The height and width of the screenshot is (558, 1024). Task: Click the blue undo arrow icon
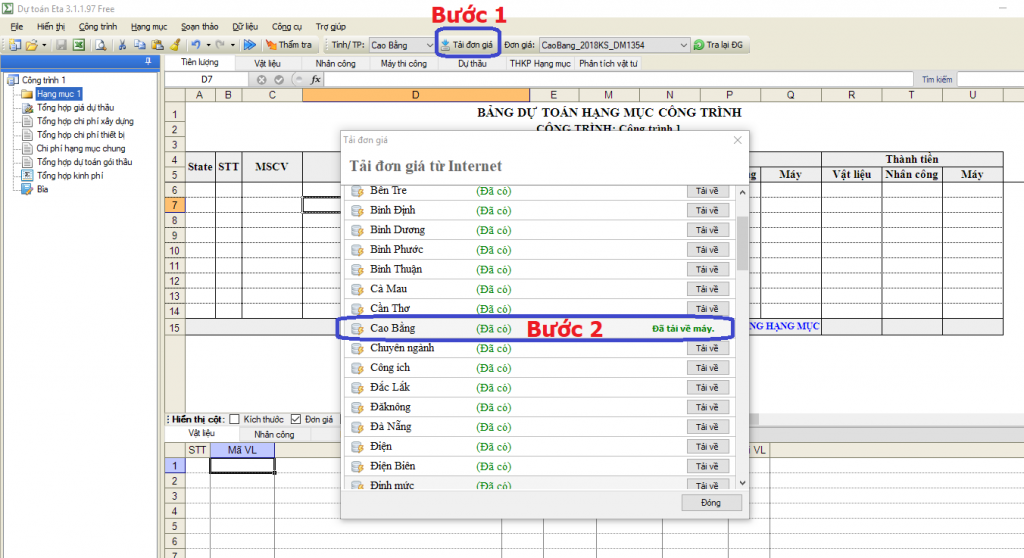click(195, 45)
